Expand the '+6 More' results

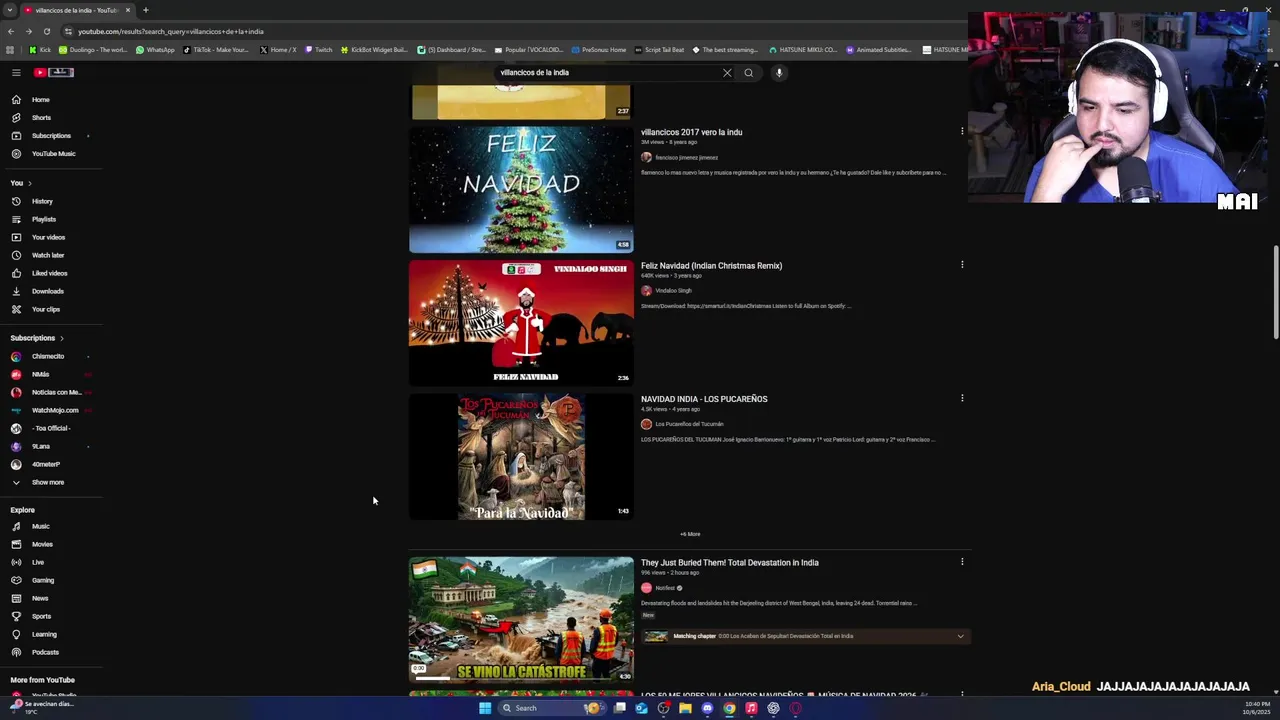coord(690,534)
